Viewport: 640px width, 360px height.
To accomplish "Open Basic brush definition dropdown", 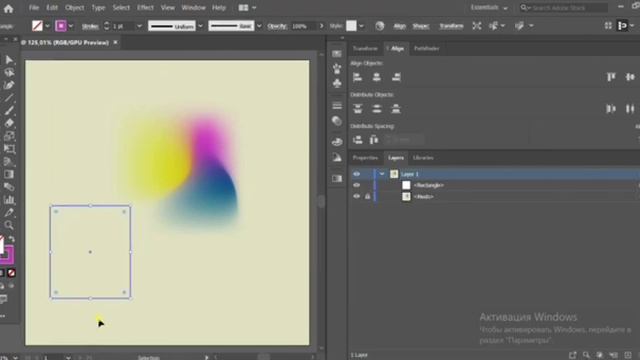I will tap(259, 26).
